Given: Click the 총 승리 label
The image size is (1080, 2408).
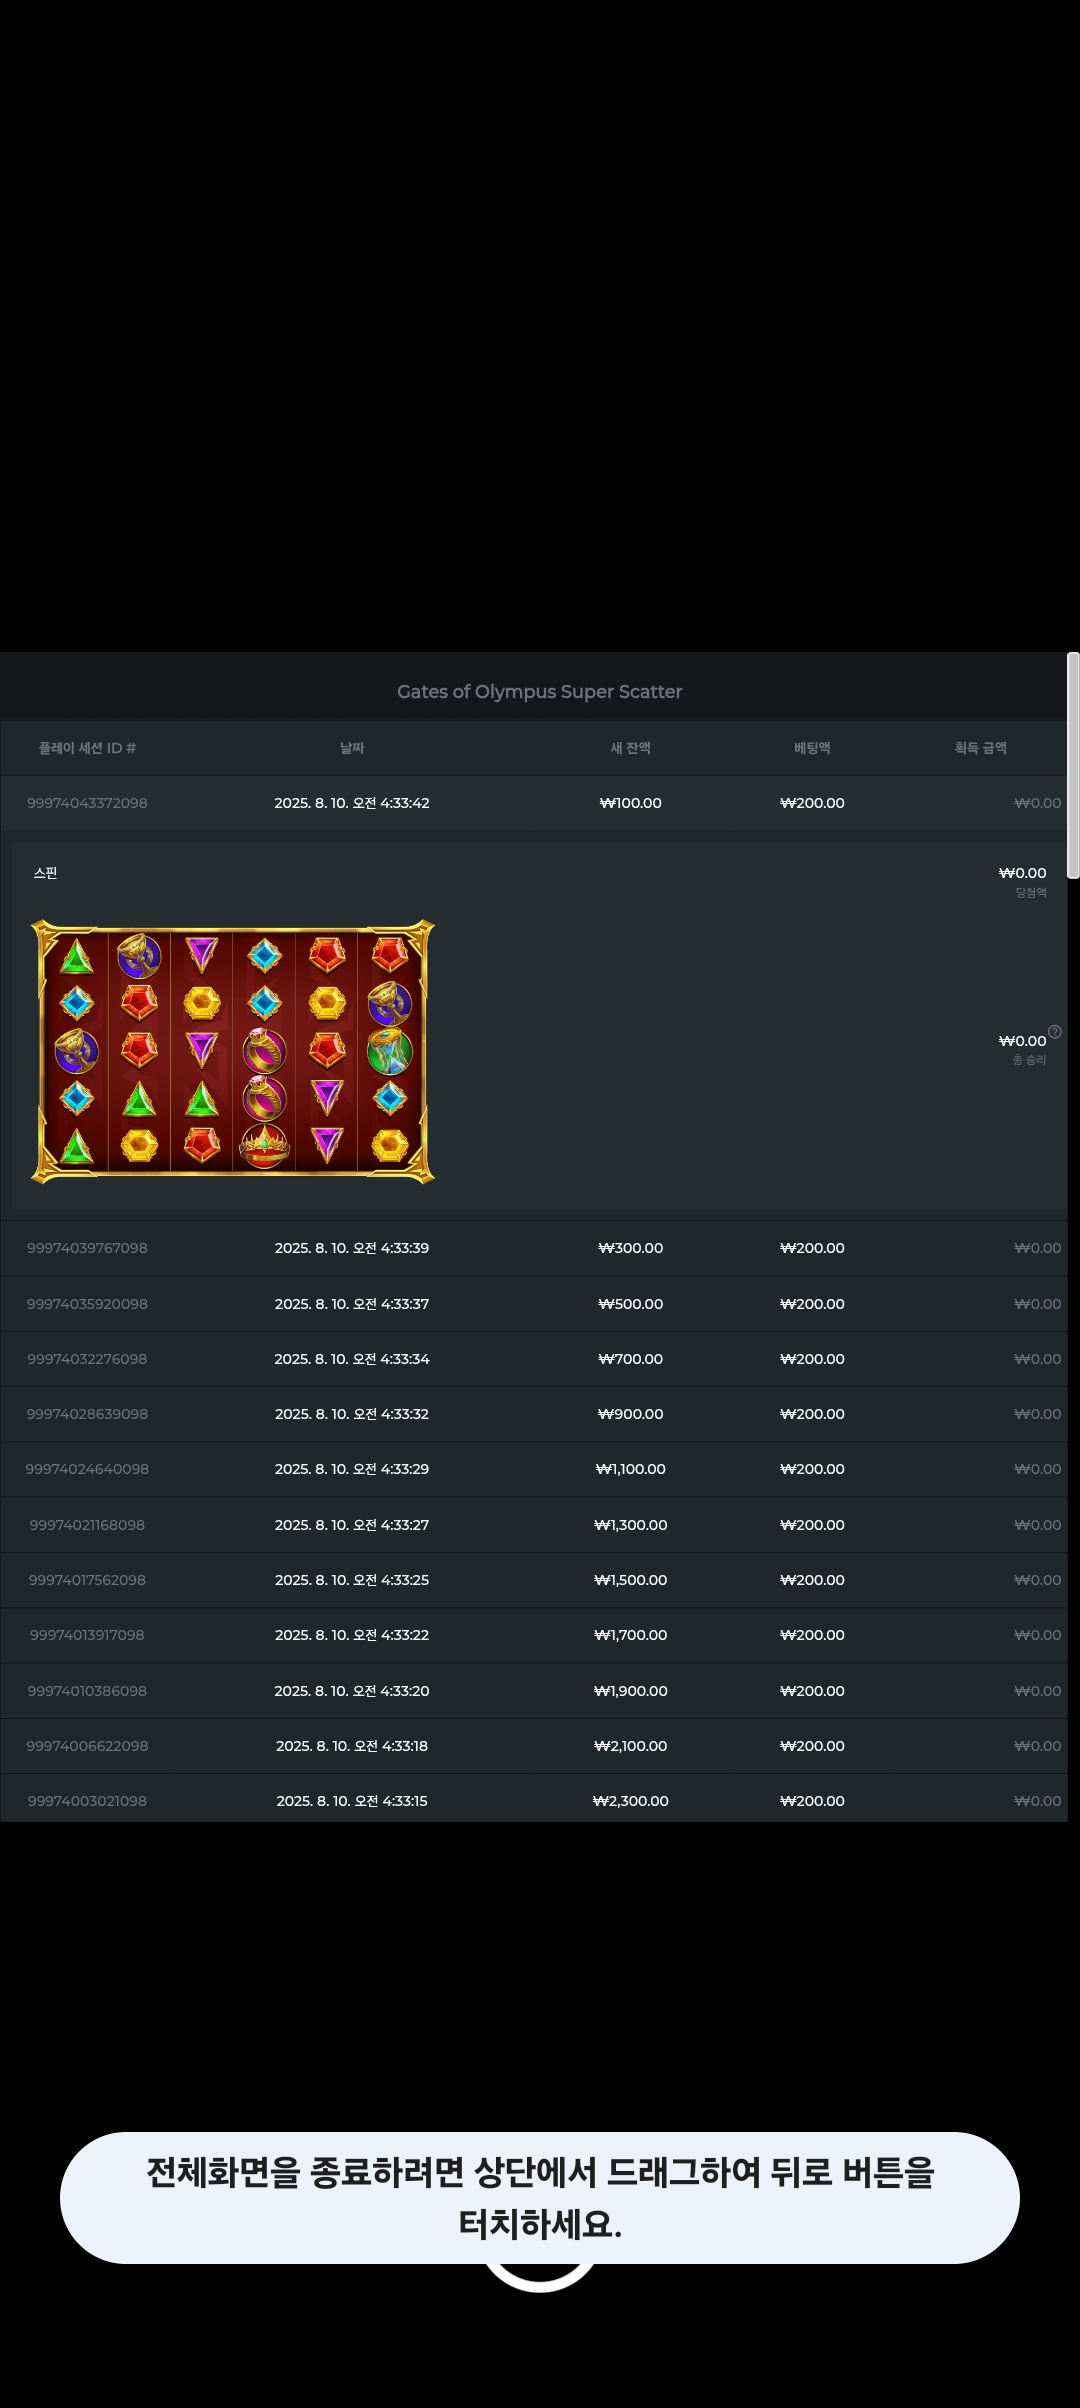Looking at the screenshot, I should pos(1030,1060).
